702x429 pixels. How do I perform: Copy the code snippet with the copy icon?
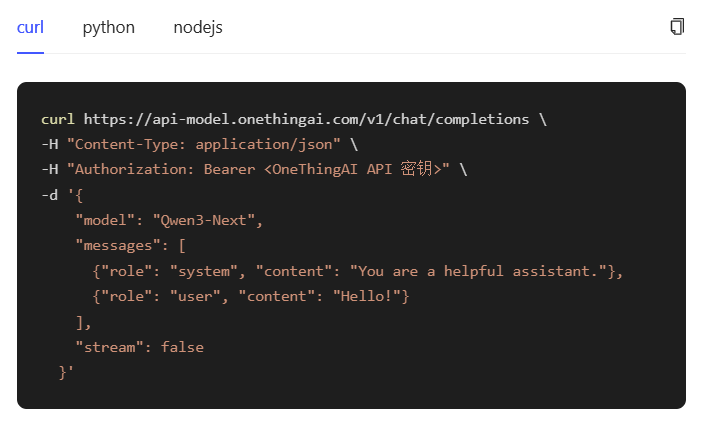point(677,27)
